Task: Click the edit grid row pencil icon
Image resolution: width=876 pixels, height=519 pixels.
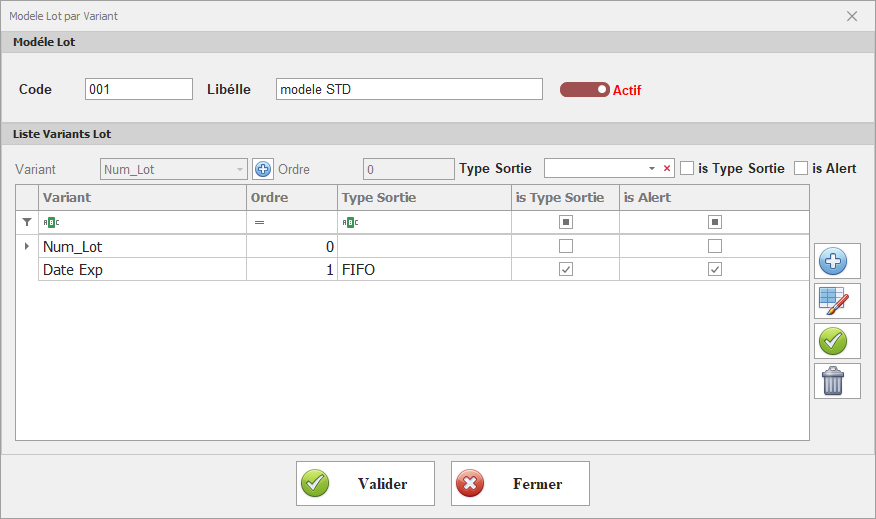Action: point(833,301)
